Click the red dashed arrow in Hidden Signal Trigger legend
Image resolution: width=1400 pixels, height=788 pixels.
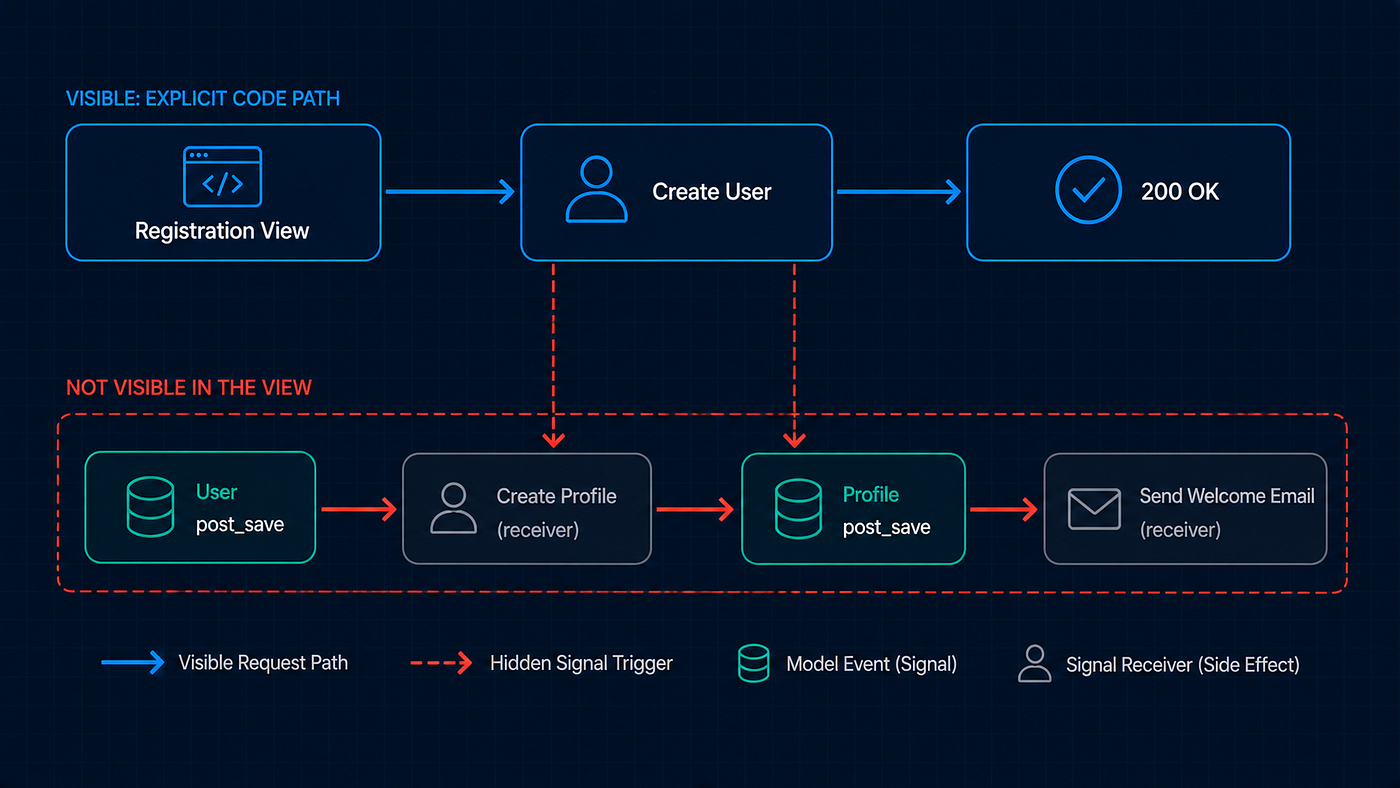441,662
